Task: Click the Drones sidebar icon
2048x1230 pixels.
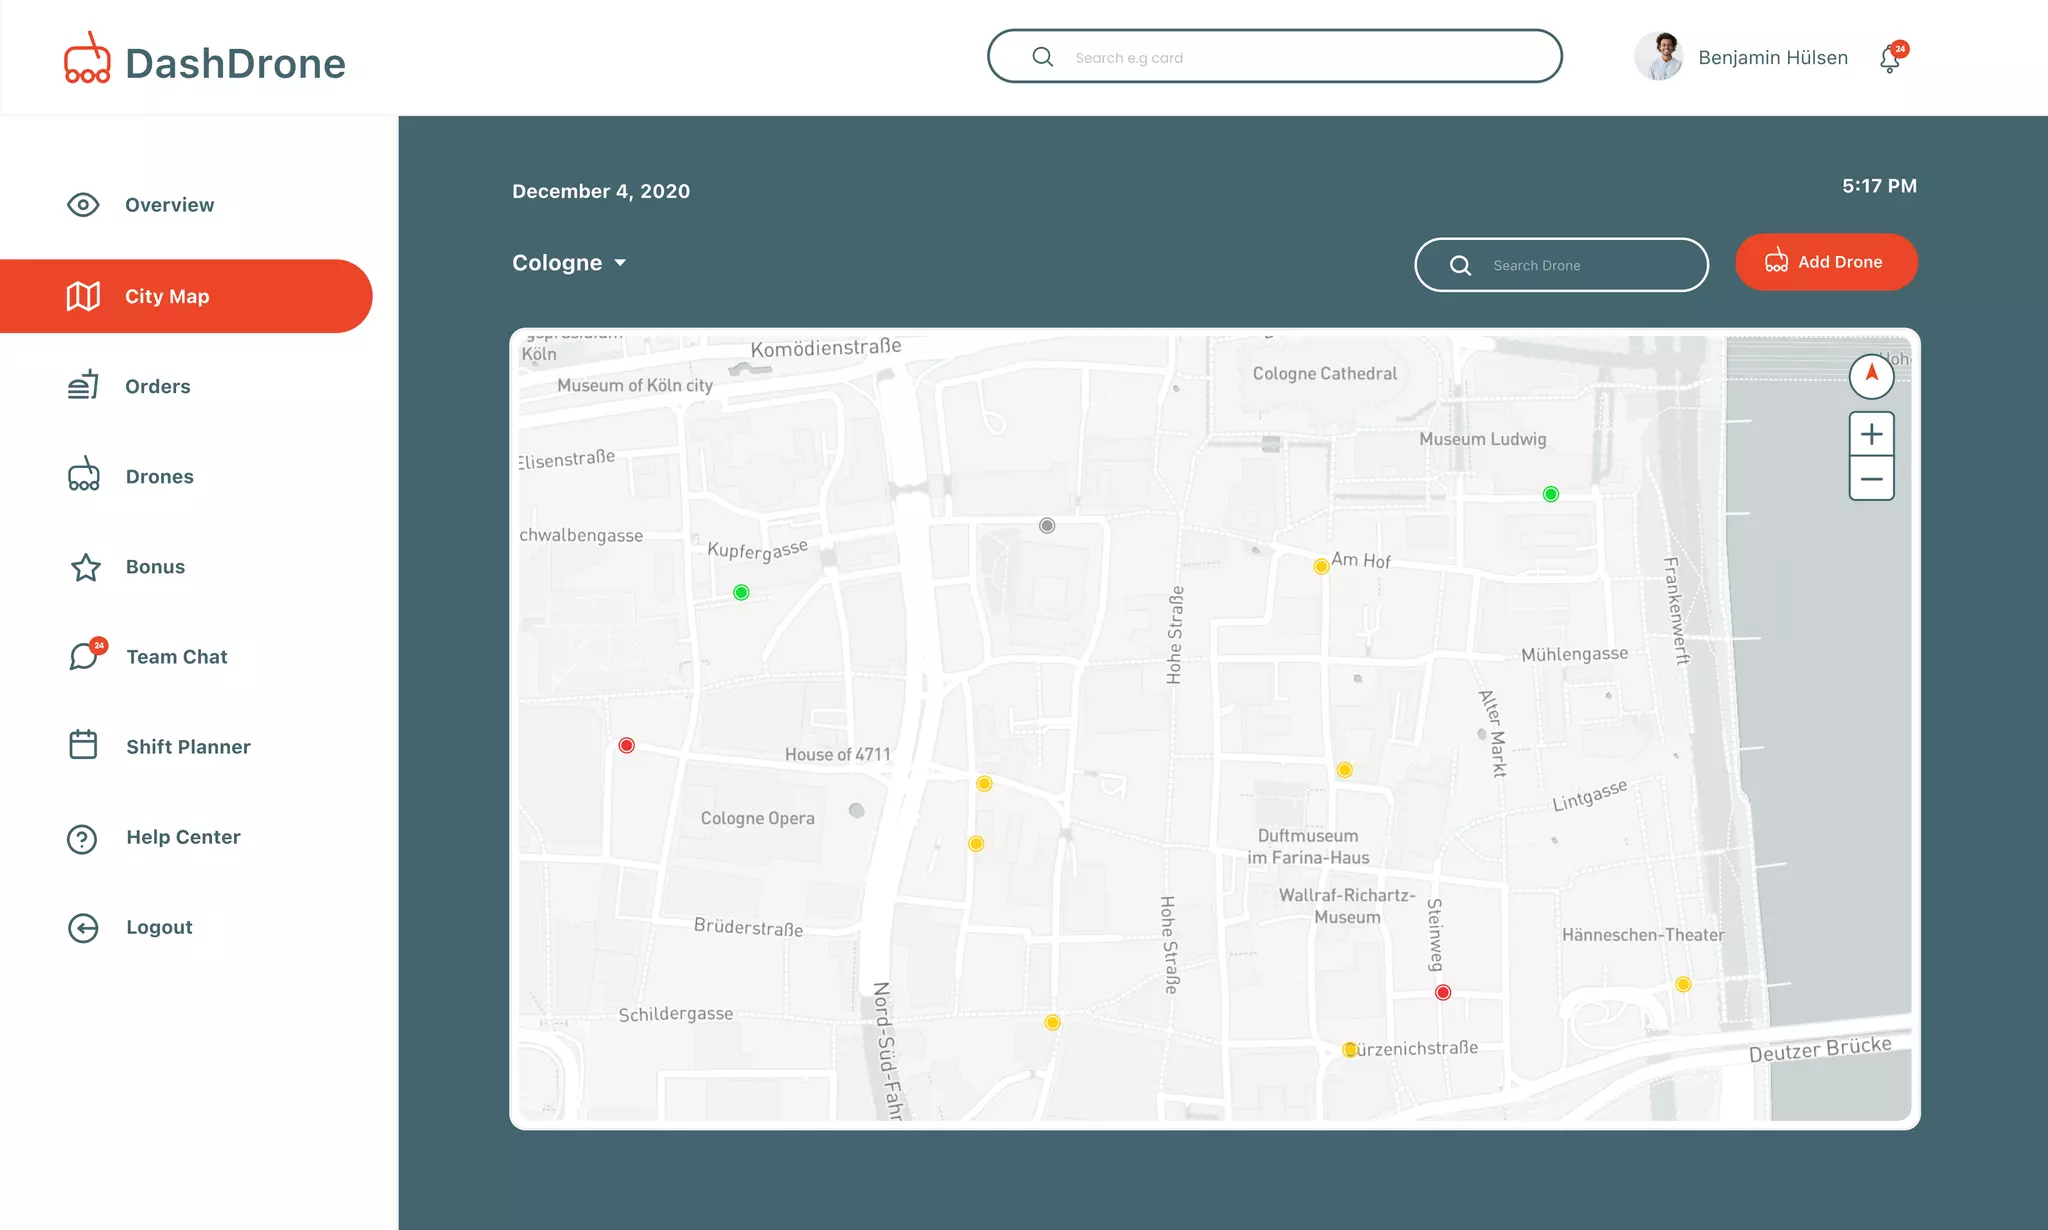Action: tap(84, 474)
